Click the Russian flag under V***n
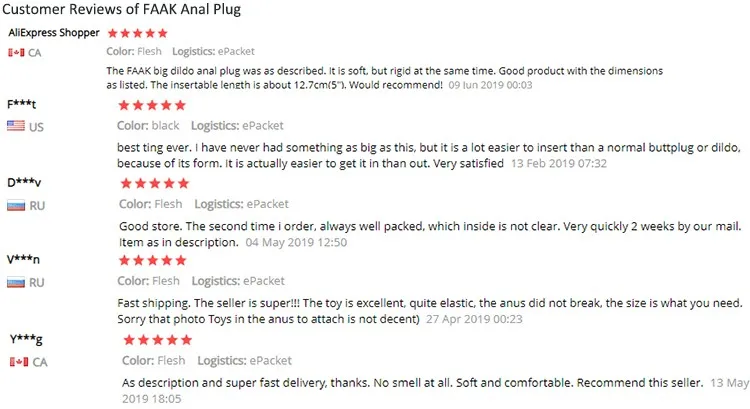The width and height of the screenshot is (750, 409). tap(15, 283)
